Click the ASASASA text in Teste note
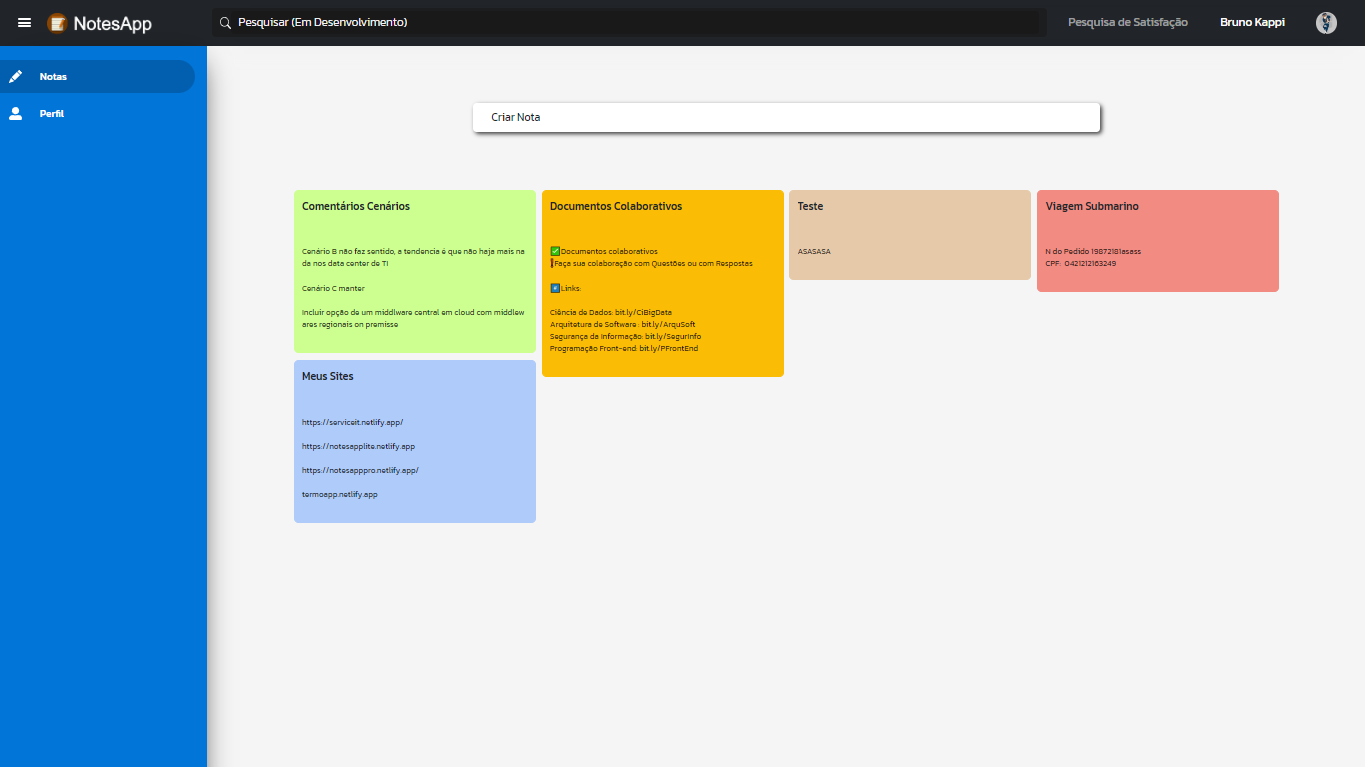 [x=814, y=251]
